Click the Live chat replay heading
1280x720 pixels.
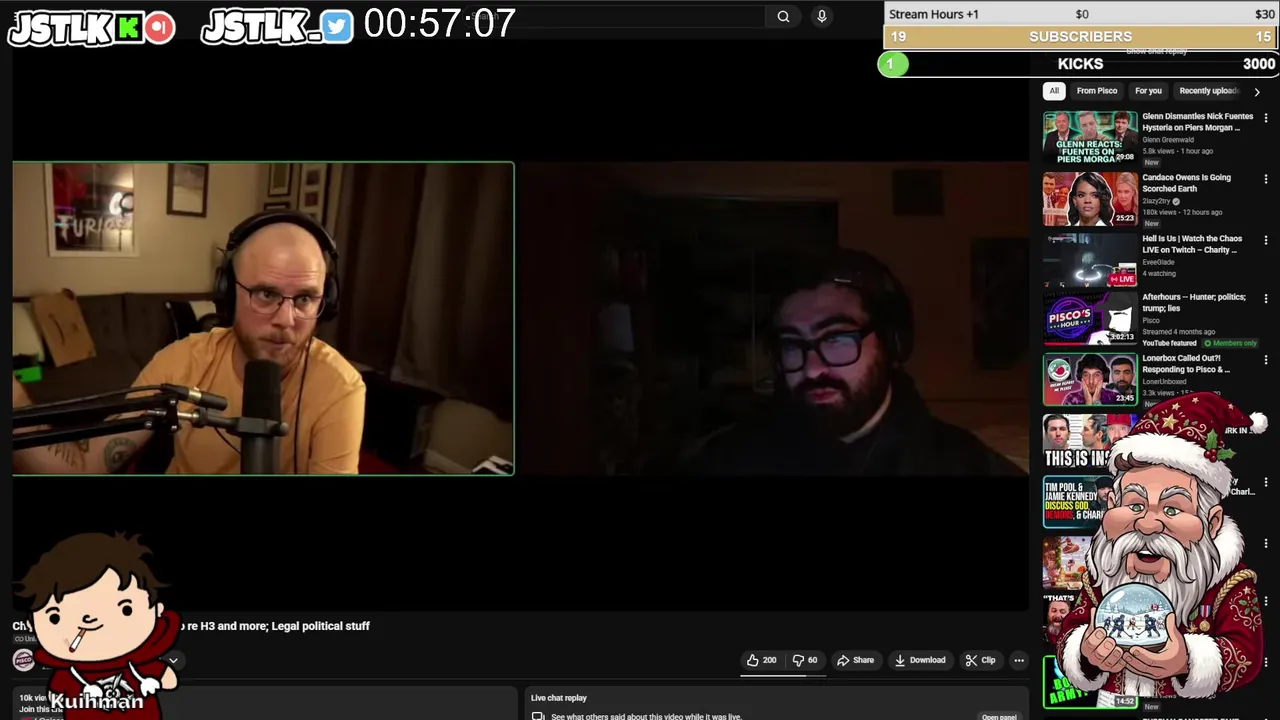558,698
